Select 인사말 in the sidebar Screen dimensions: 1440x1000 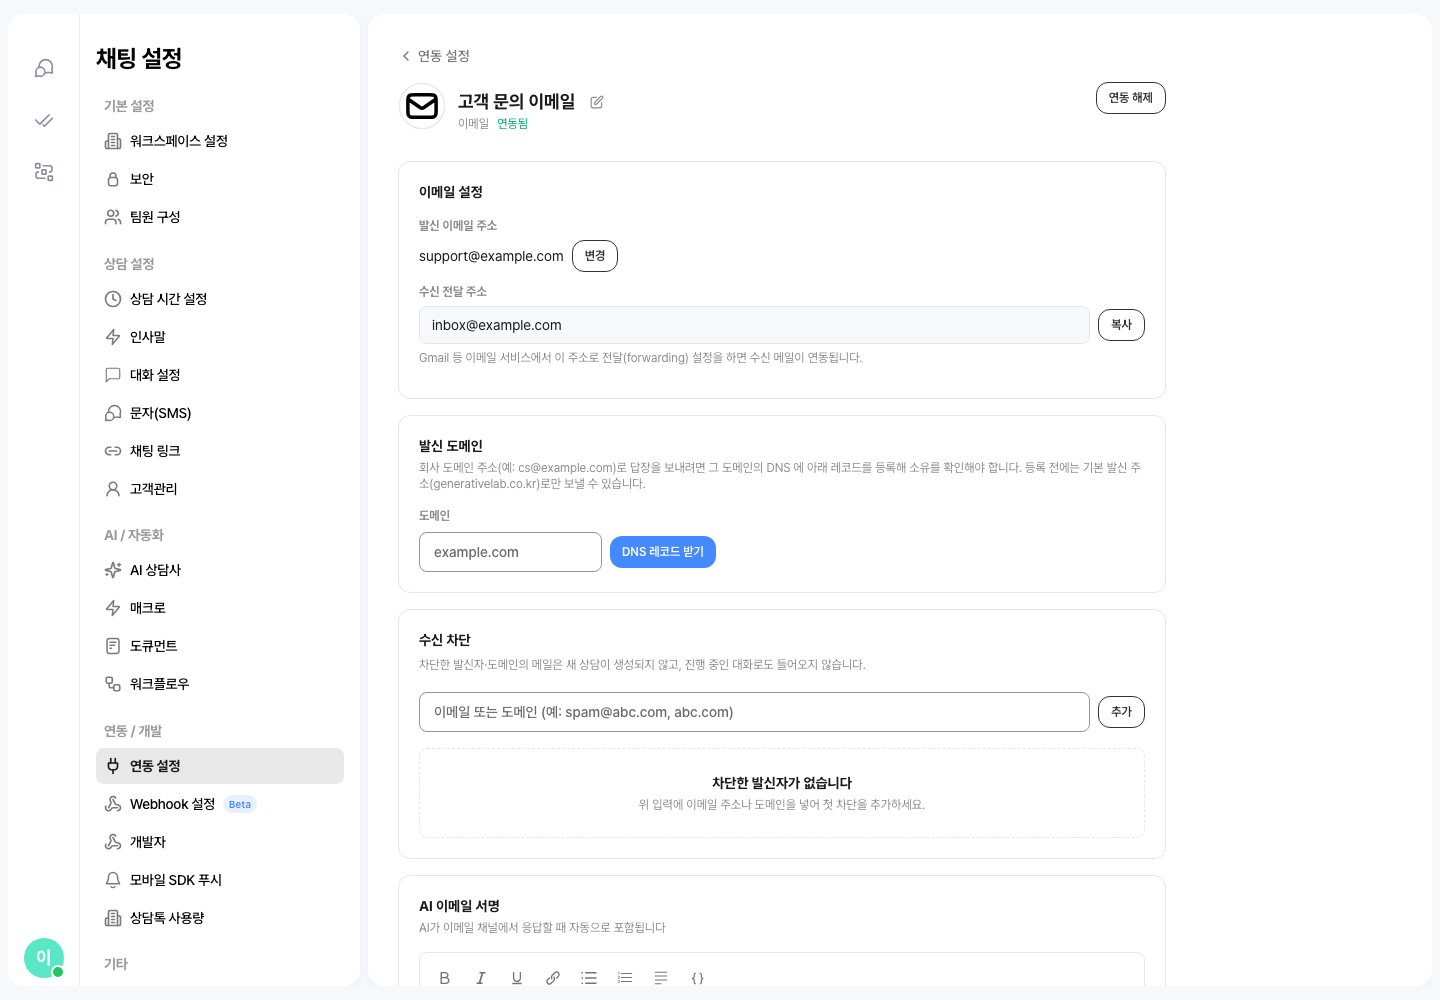220,337
